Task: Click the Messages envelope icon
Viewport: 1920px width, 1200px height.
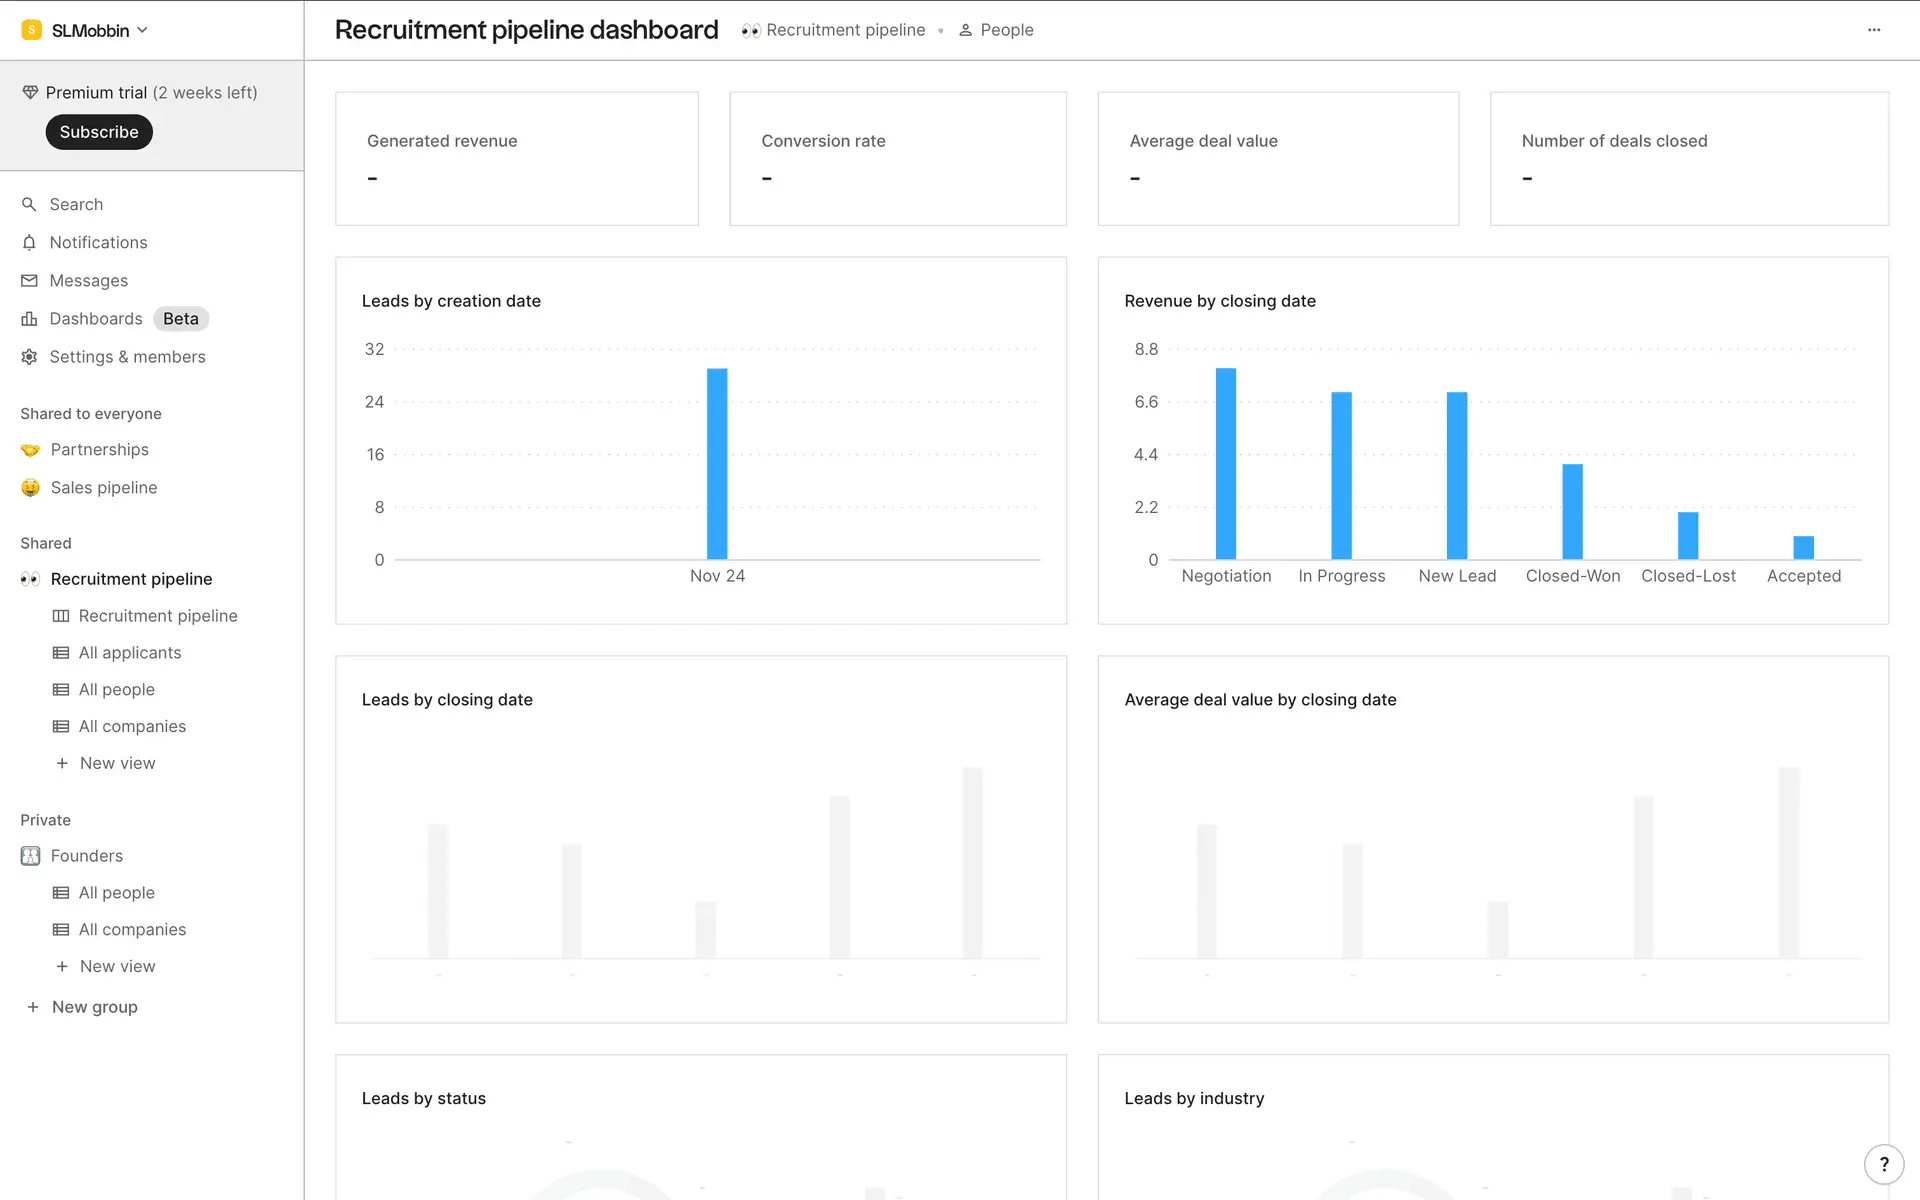Action: click(x=29, y=281)
